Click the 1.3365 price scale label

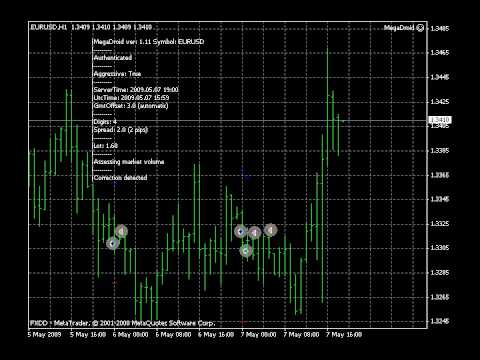point(440,175)
